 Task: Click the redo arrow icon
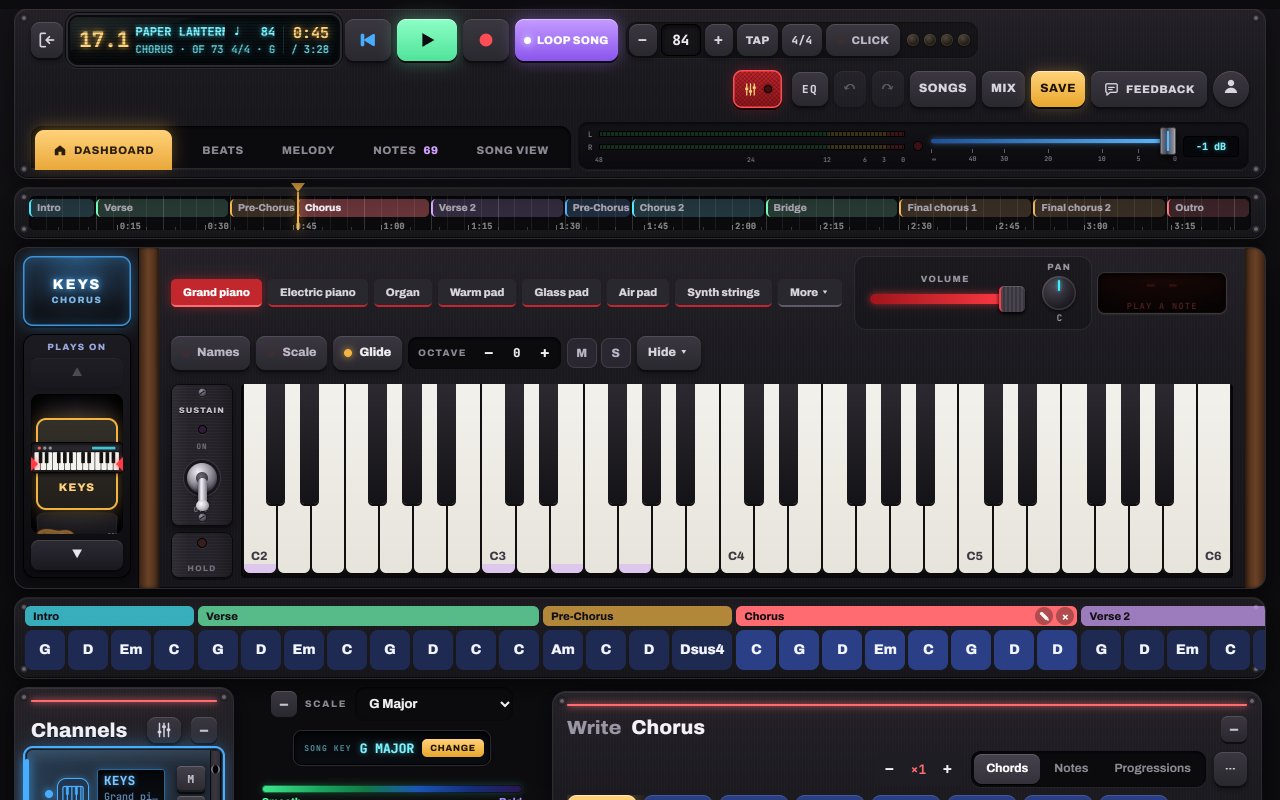coord(887,88)
